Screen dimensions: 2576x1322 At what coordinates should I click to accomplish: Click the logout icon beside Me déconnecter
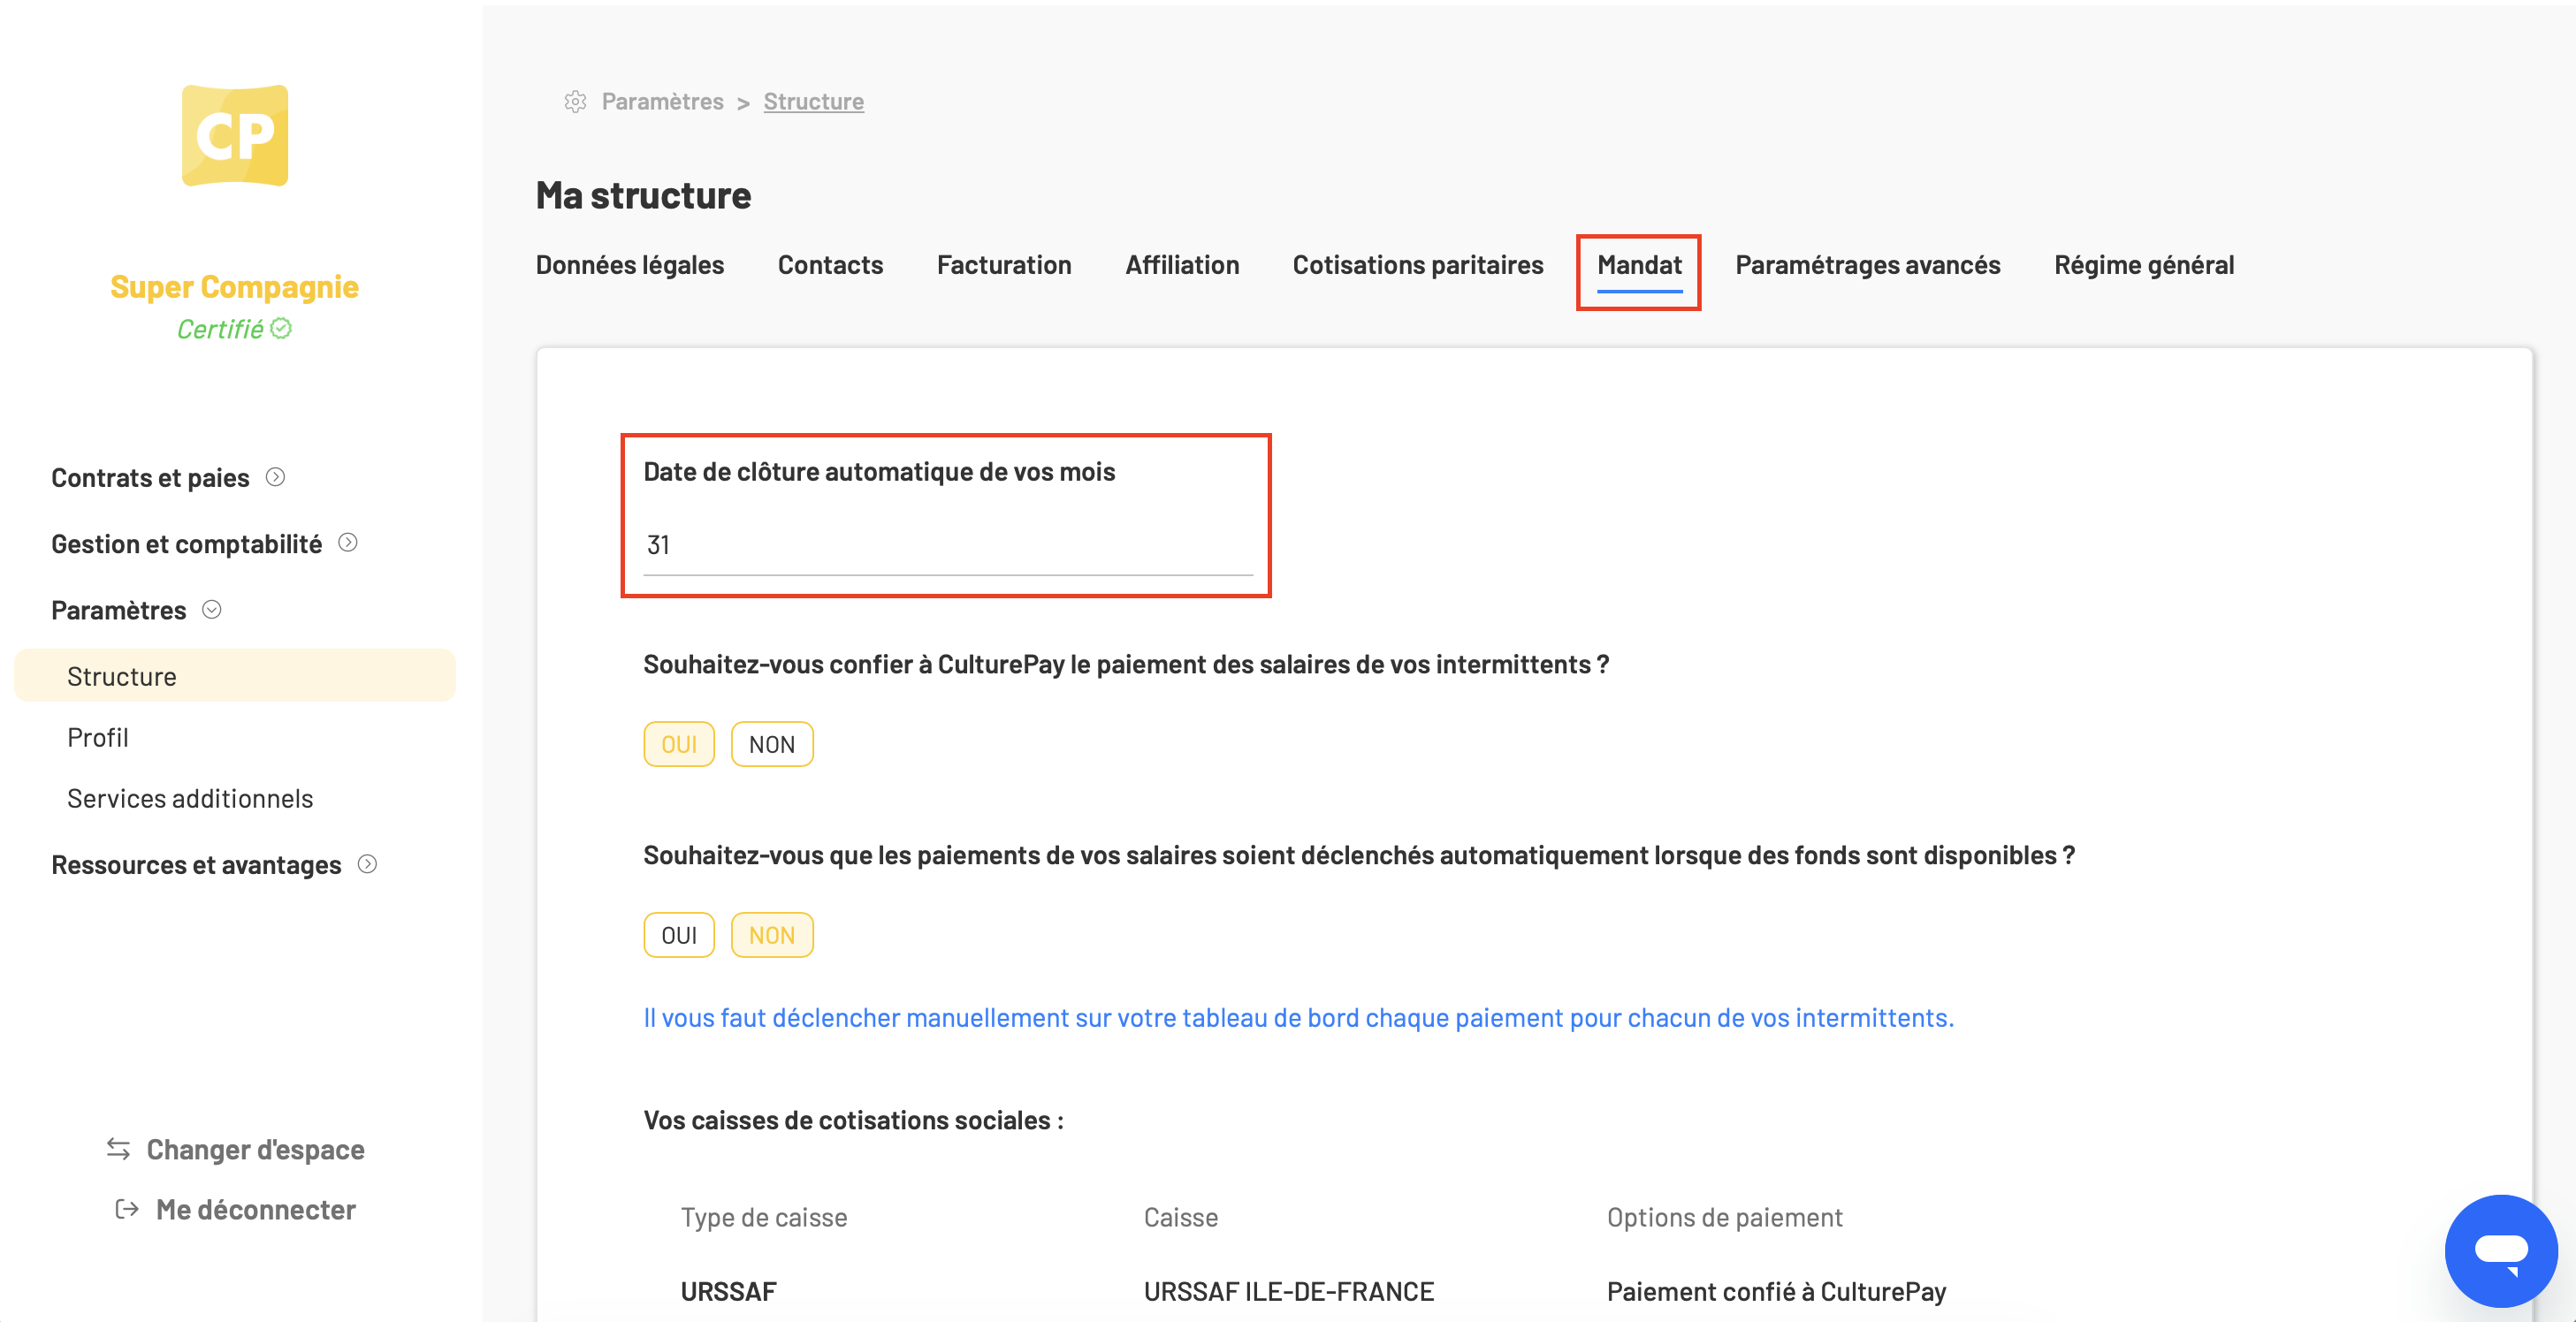(x=127, y=1209)
